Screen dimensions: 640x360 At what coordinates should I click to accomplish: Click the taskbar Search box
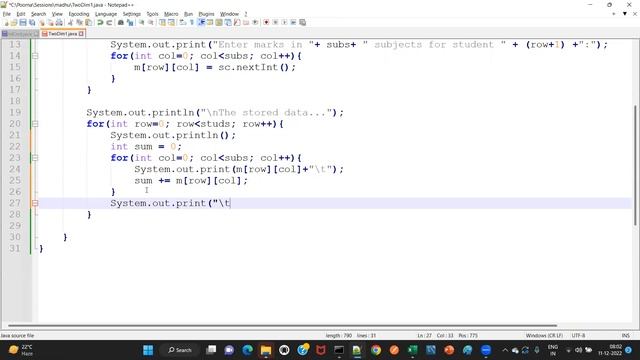tap(180, 350)
